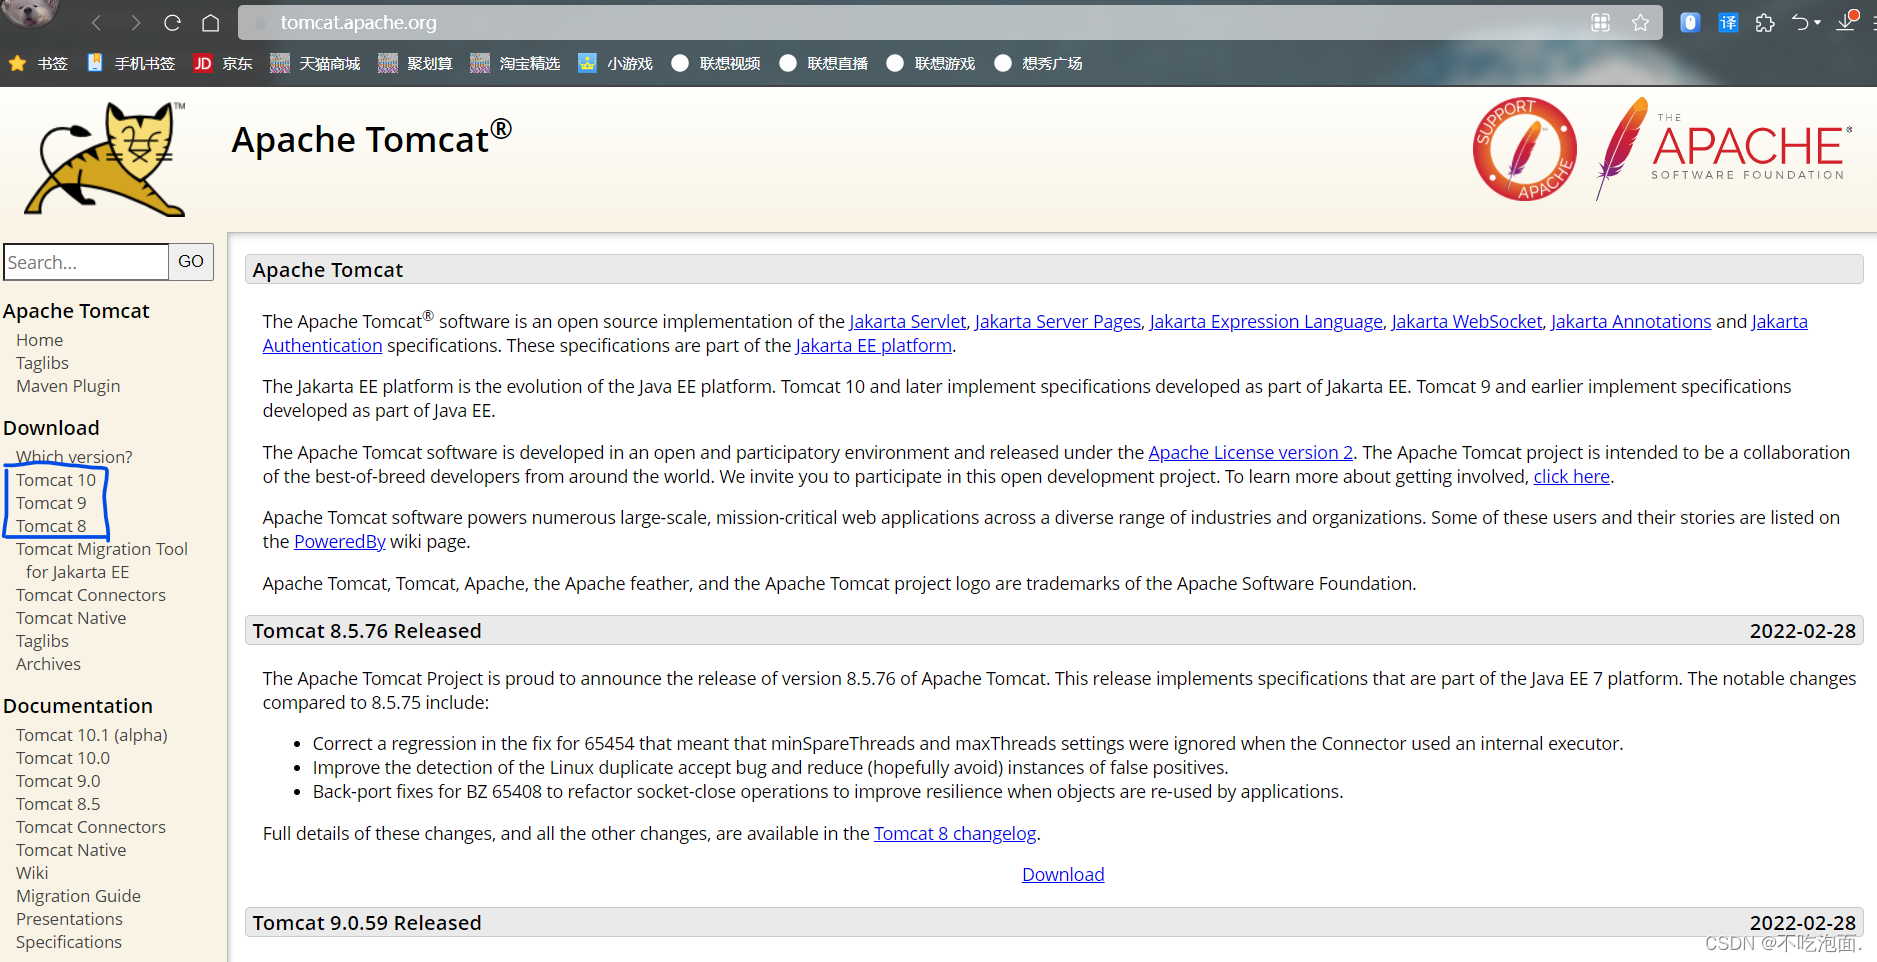This screenshot has height=962, width=1877.
Task: Follow the Jakarta Servlet link
Action: (908, 321)
